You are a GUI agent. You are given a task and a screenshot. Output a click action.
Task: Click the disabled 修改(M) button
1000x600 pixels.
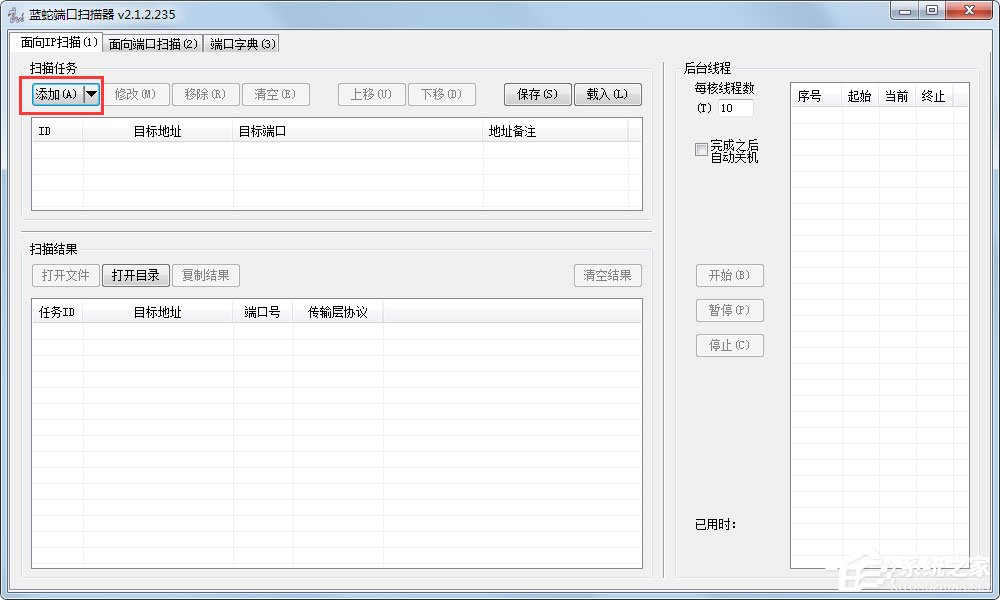[135, 94]
